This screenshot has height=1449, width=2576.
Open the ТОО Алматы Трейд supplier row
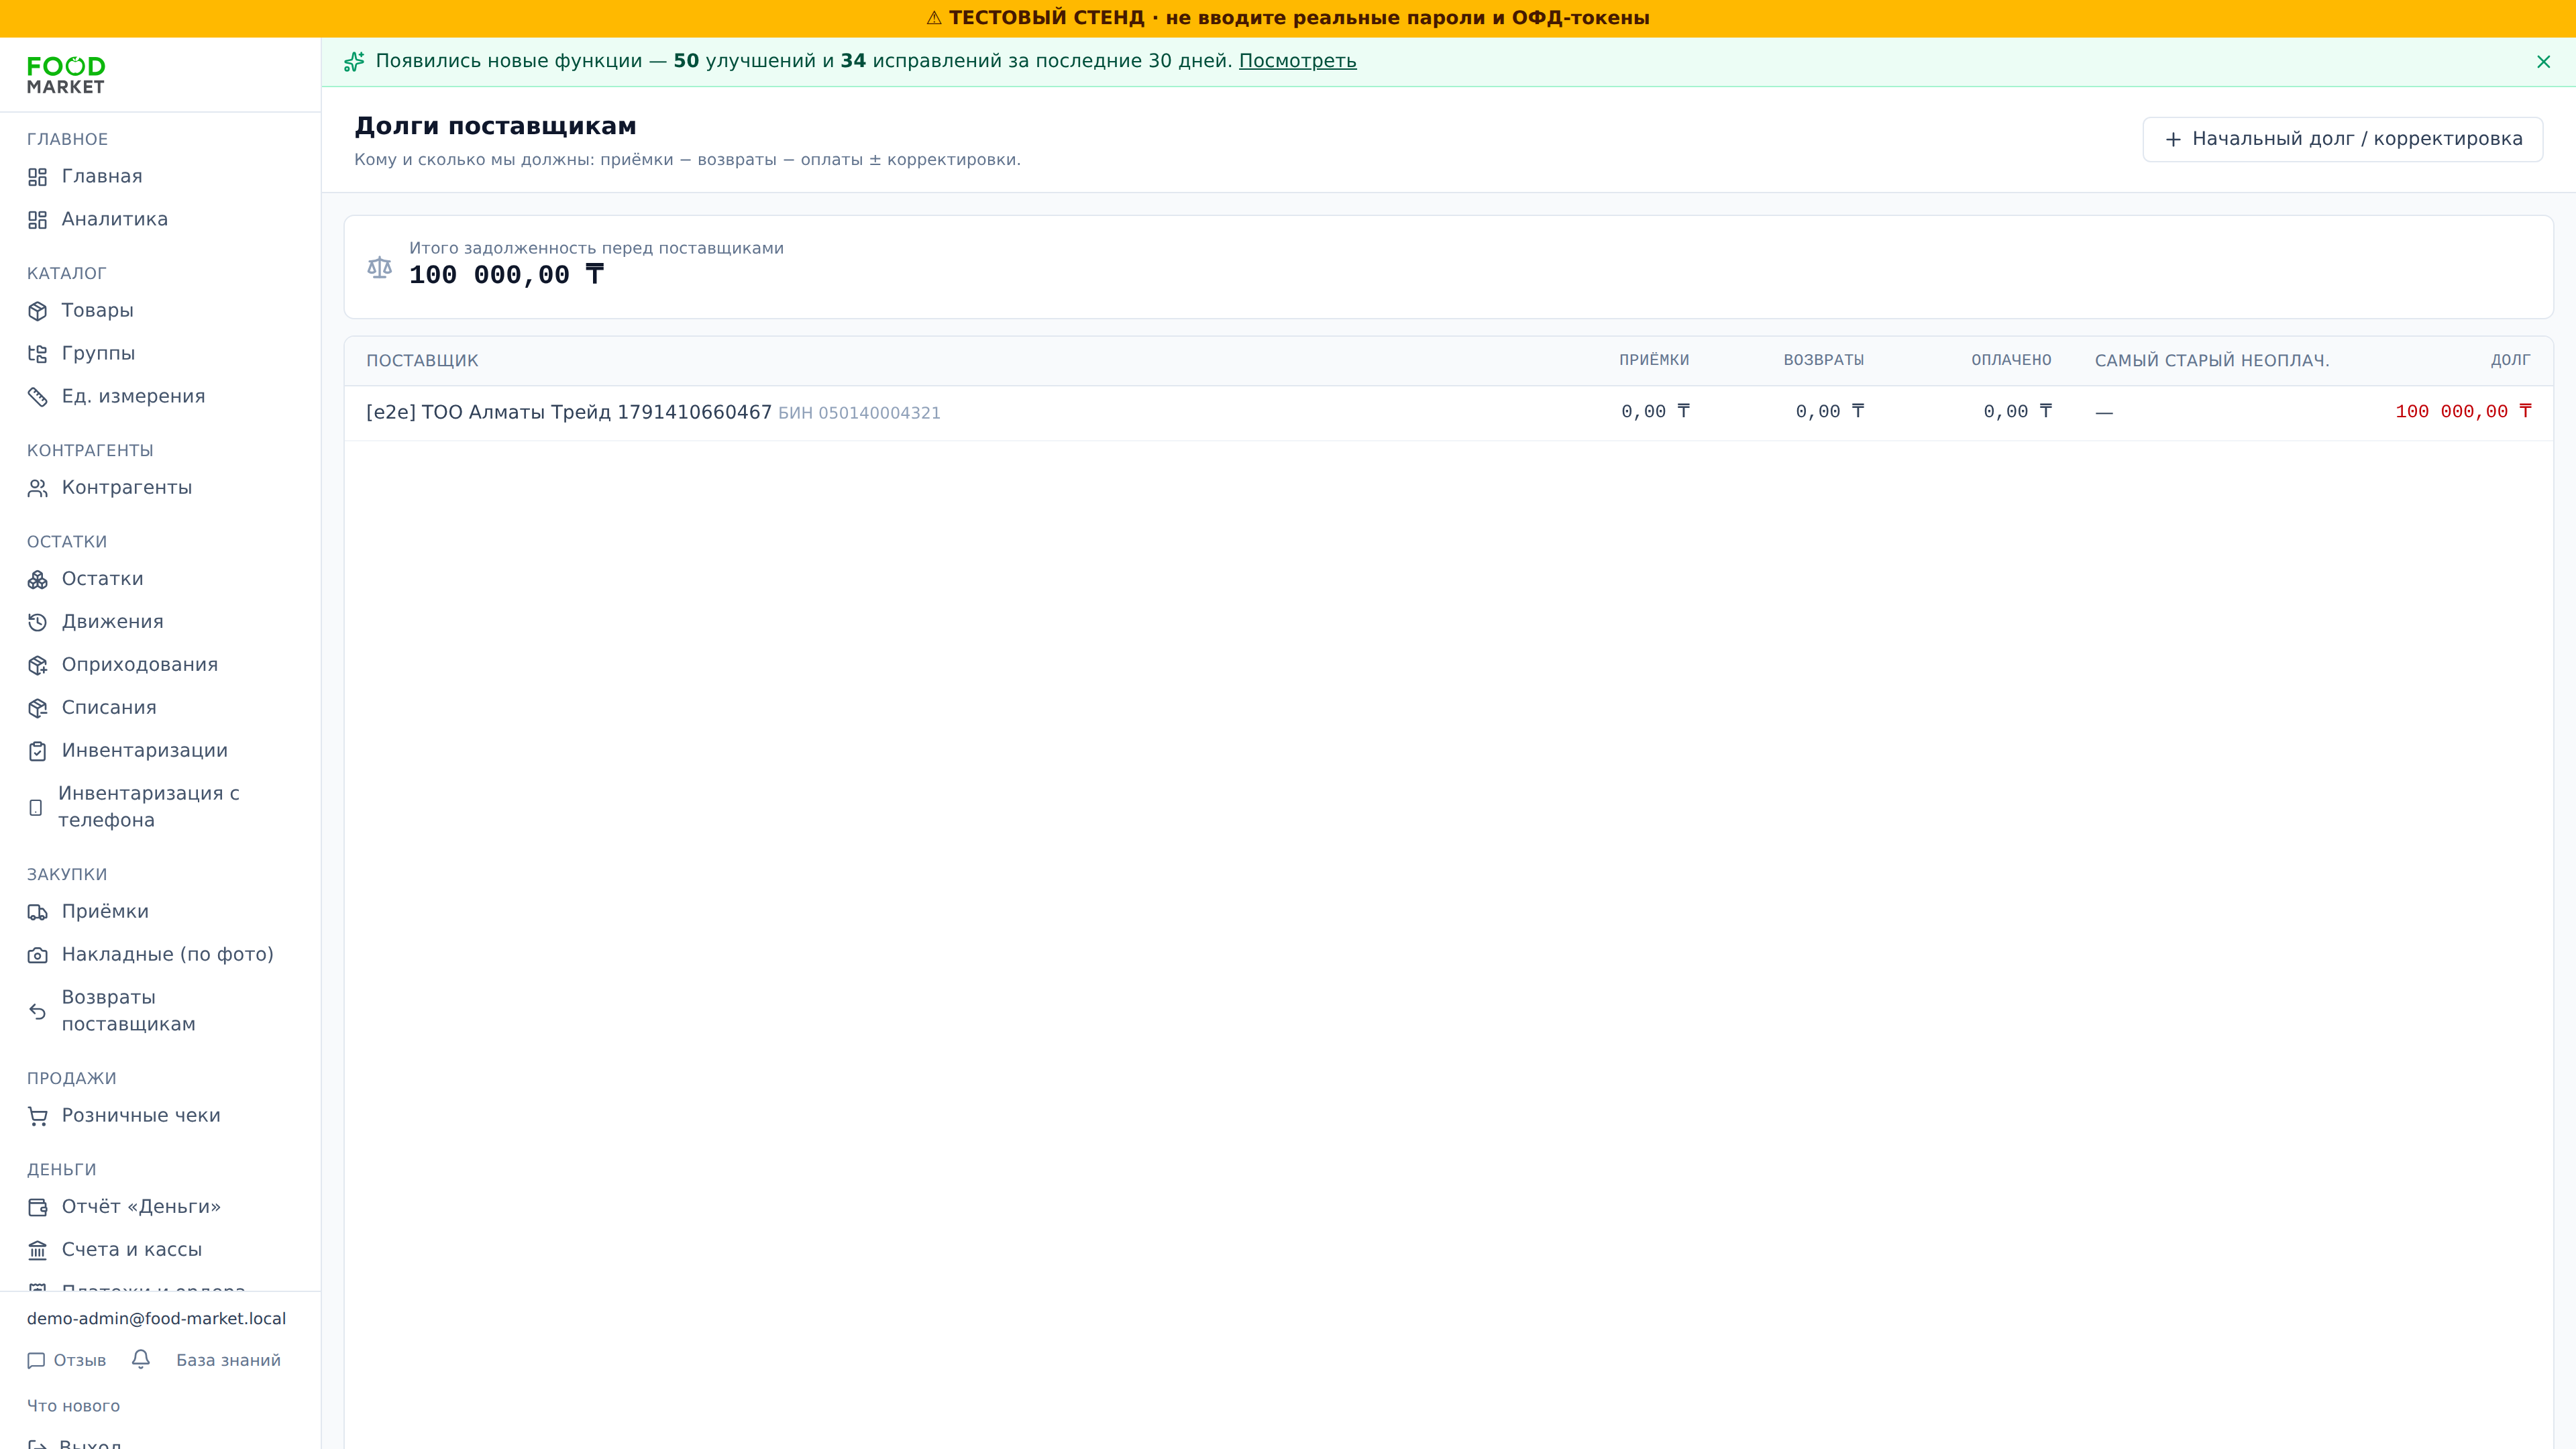click(x=1448, y=413)
